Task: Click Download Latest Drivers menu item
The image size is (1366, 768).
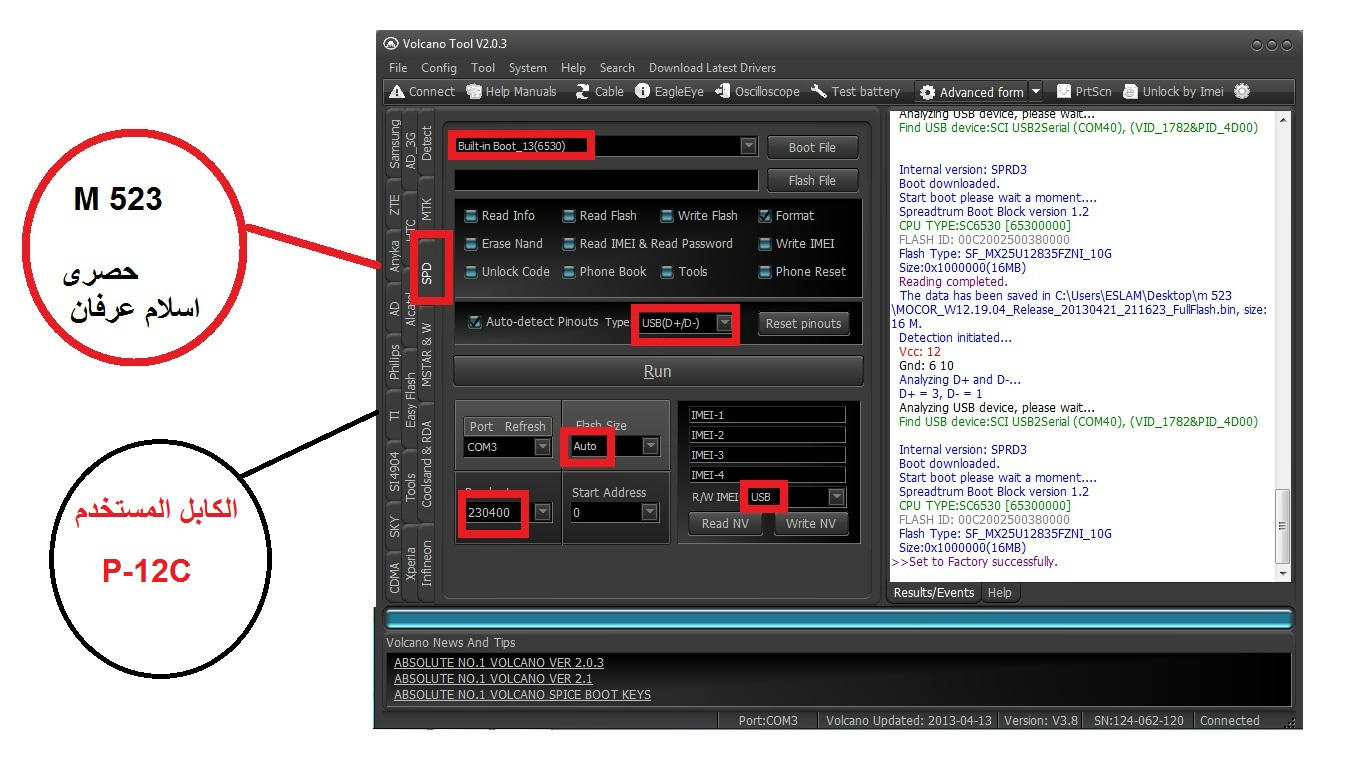Action: (x=712, y=68)
